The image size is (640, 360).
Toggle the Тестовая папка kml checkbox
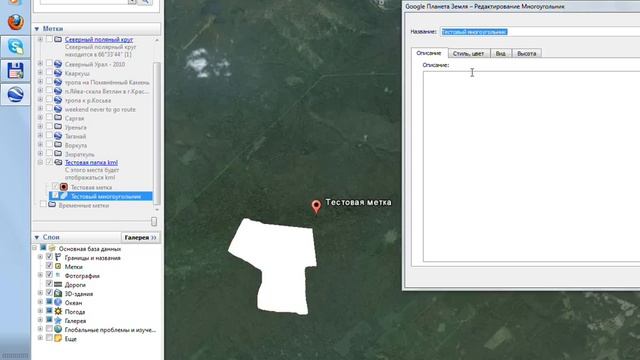click(x=49, y=162)
